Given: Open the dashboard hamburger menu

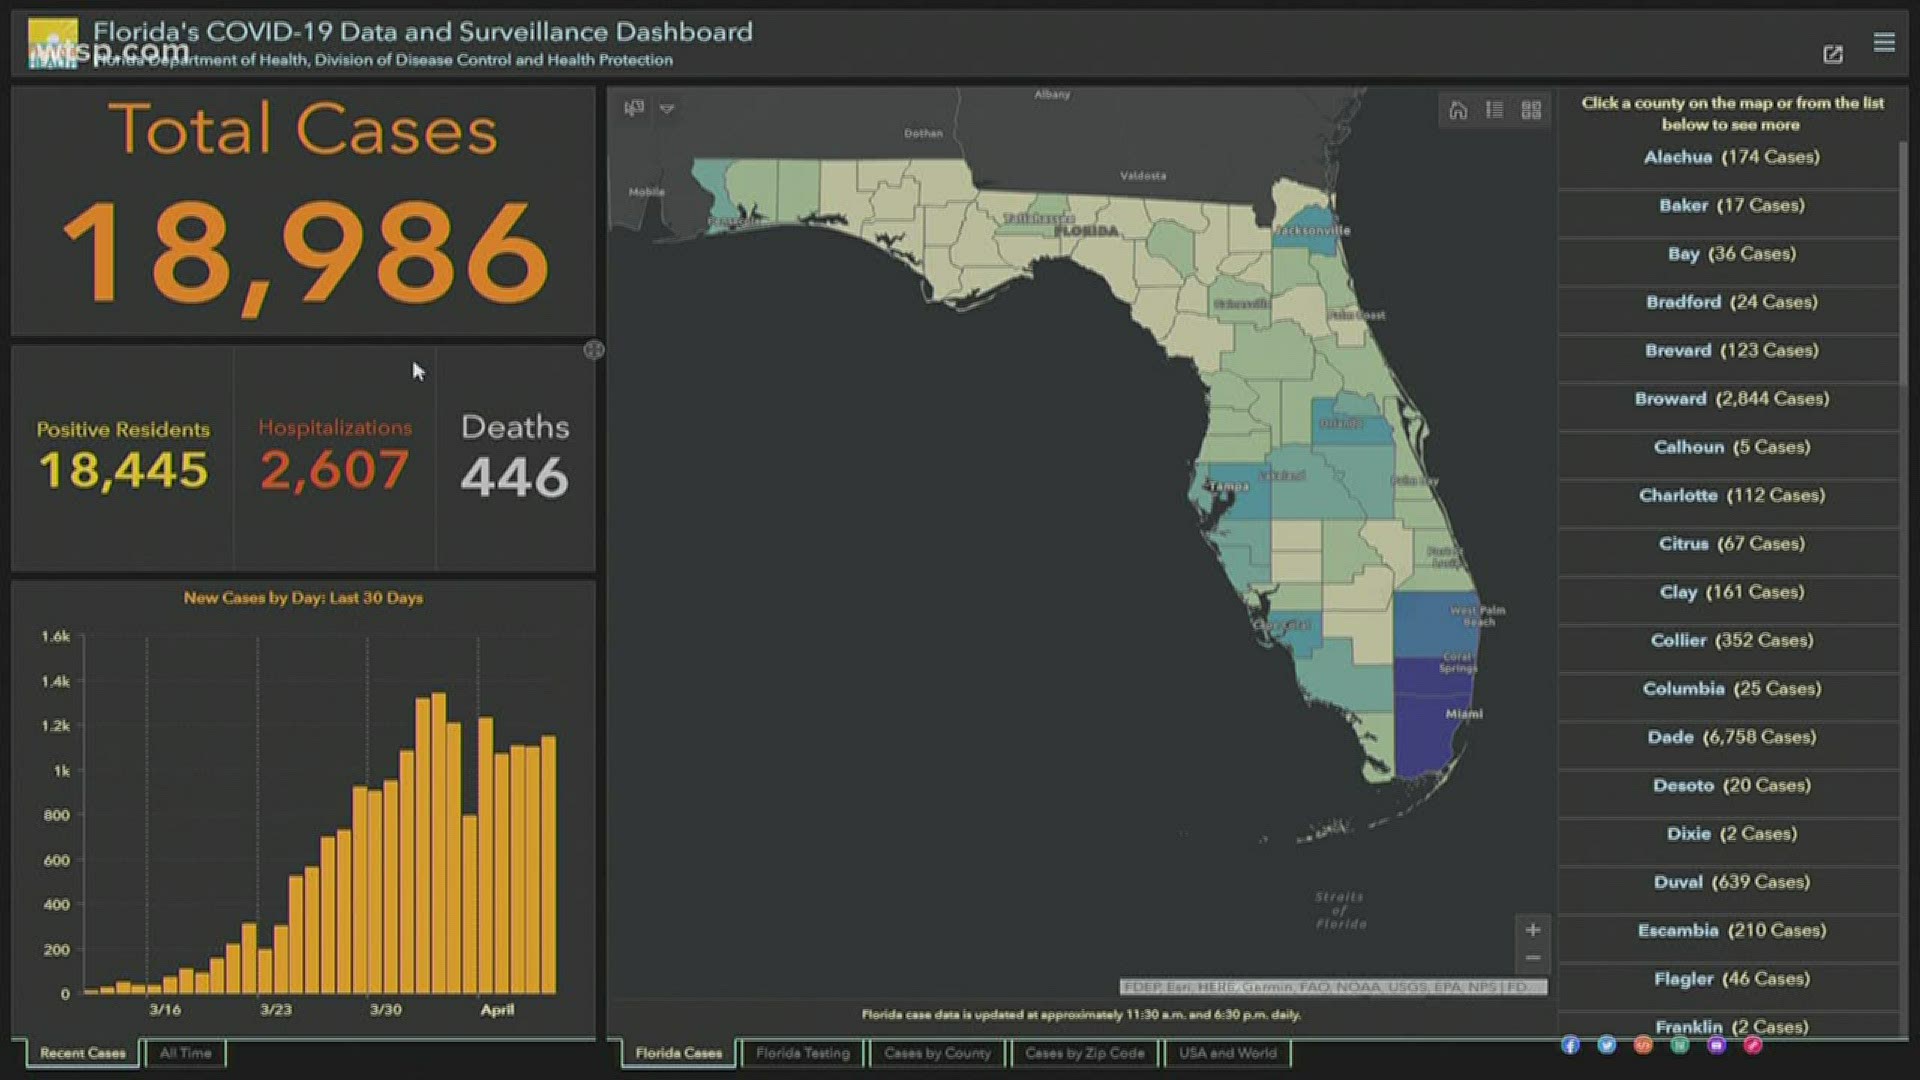Looking at the screenshot, I should tap(1884, 42).
